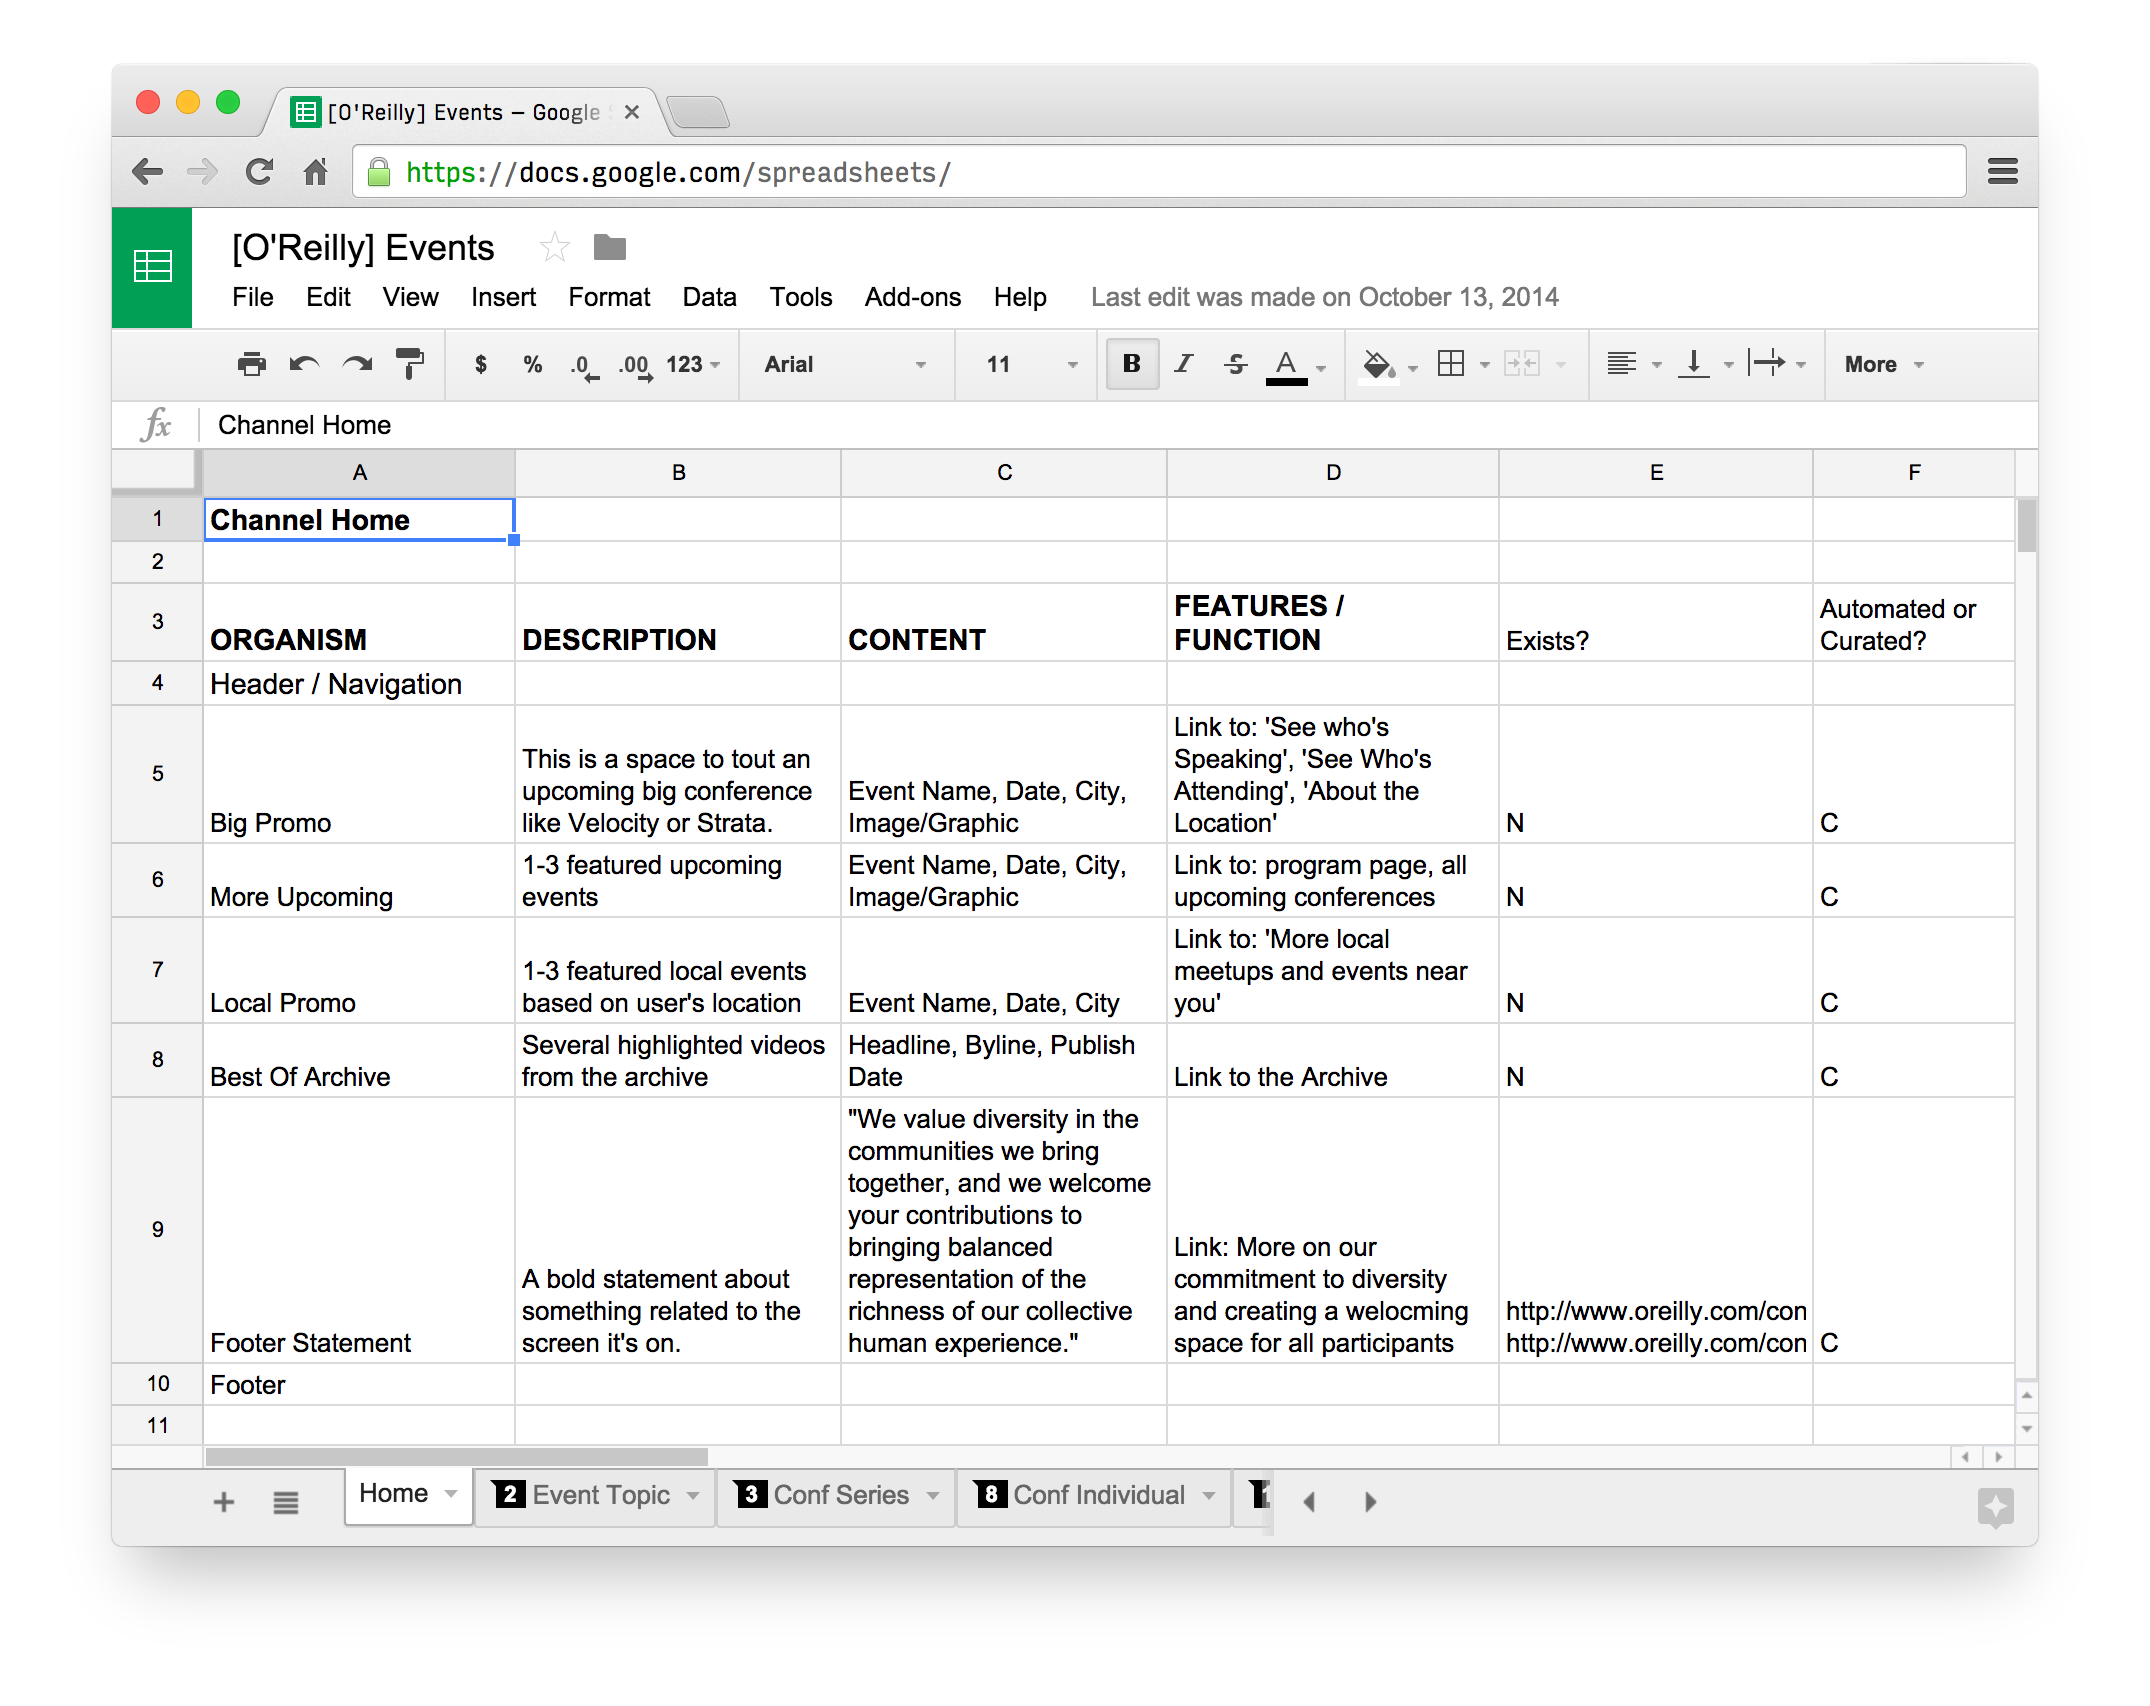Open the Chrome hamburger menu
Viewport: 2150px width, 1706px height.
pyautogui.click(x=2002, y=172)
